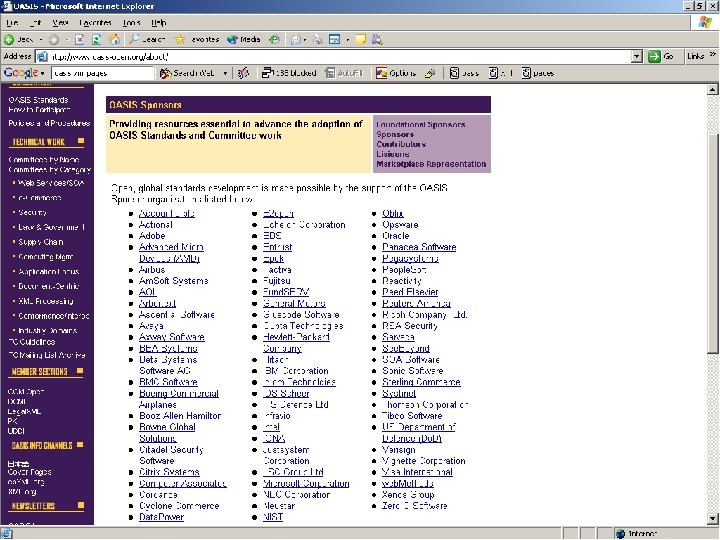720x540 pixels.
Task: Open the Mail button dropdown arrow
Action: [x=304, y=39]
